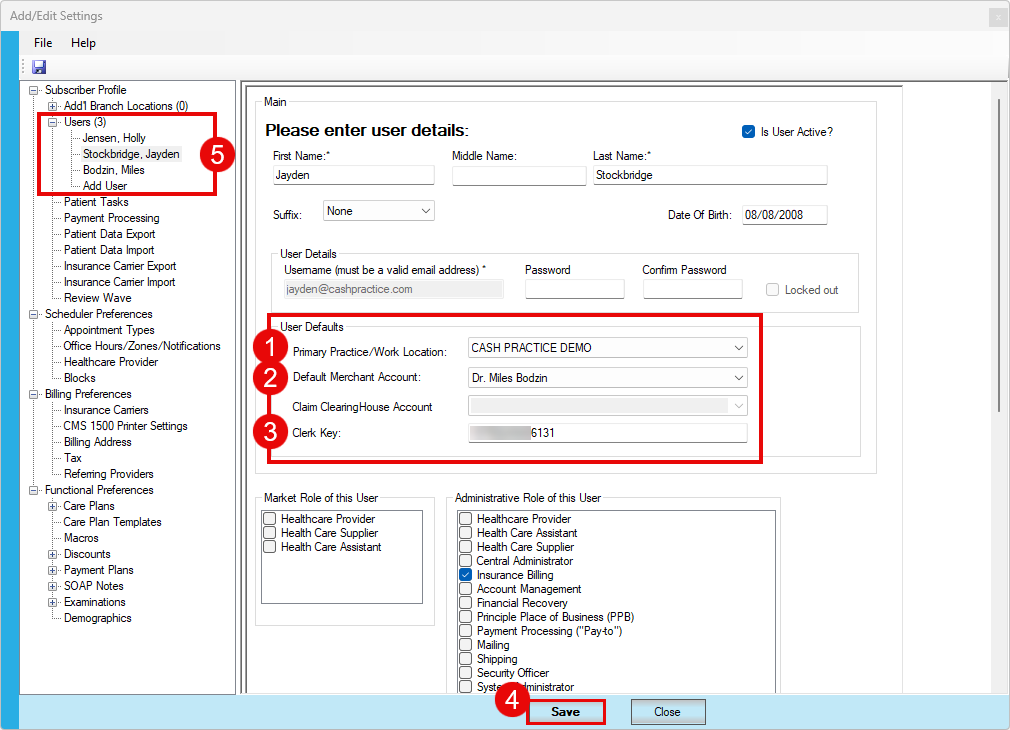Uncheck the Insurance Billing administrative role

pos(466,575)
